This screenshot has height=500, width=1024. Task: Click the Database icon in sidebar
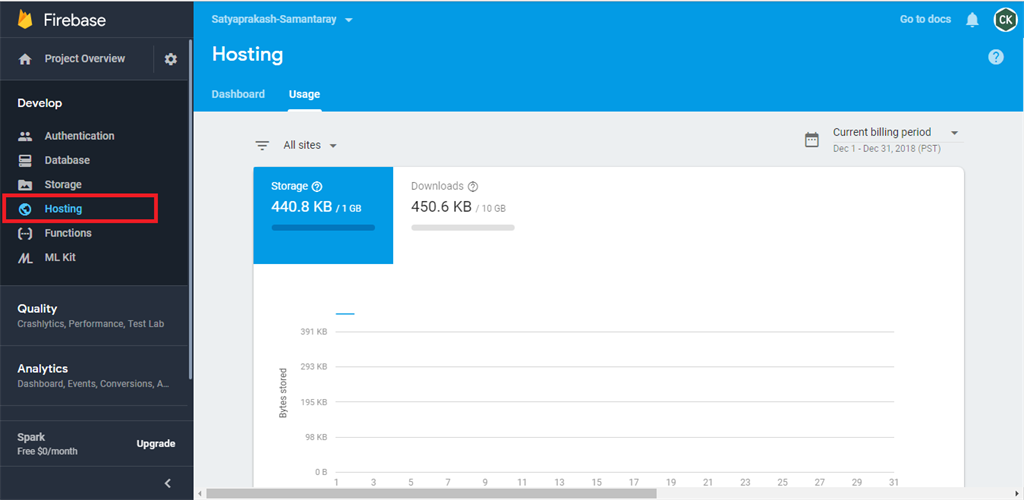(25, 161)
